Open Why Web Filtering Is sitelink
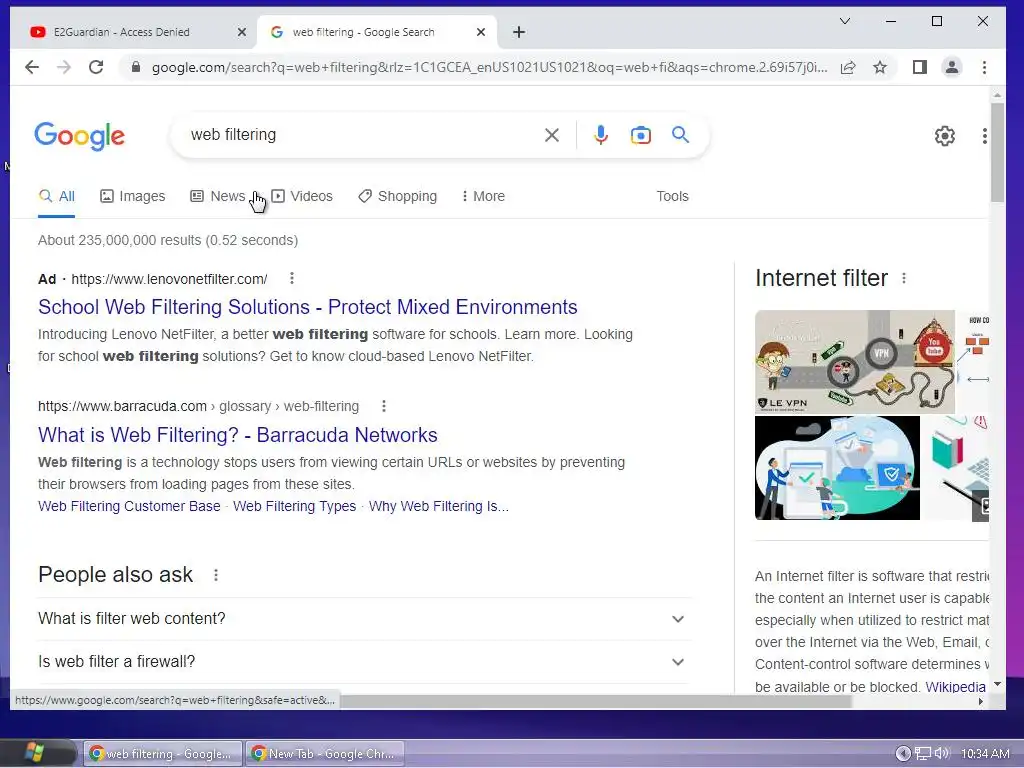 click(438, 506)
